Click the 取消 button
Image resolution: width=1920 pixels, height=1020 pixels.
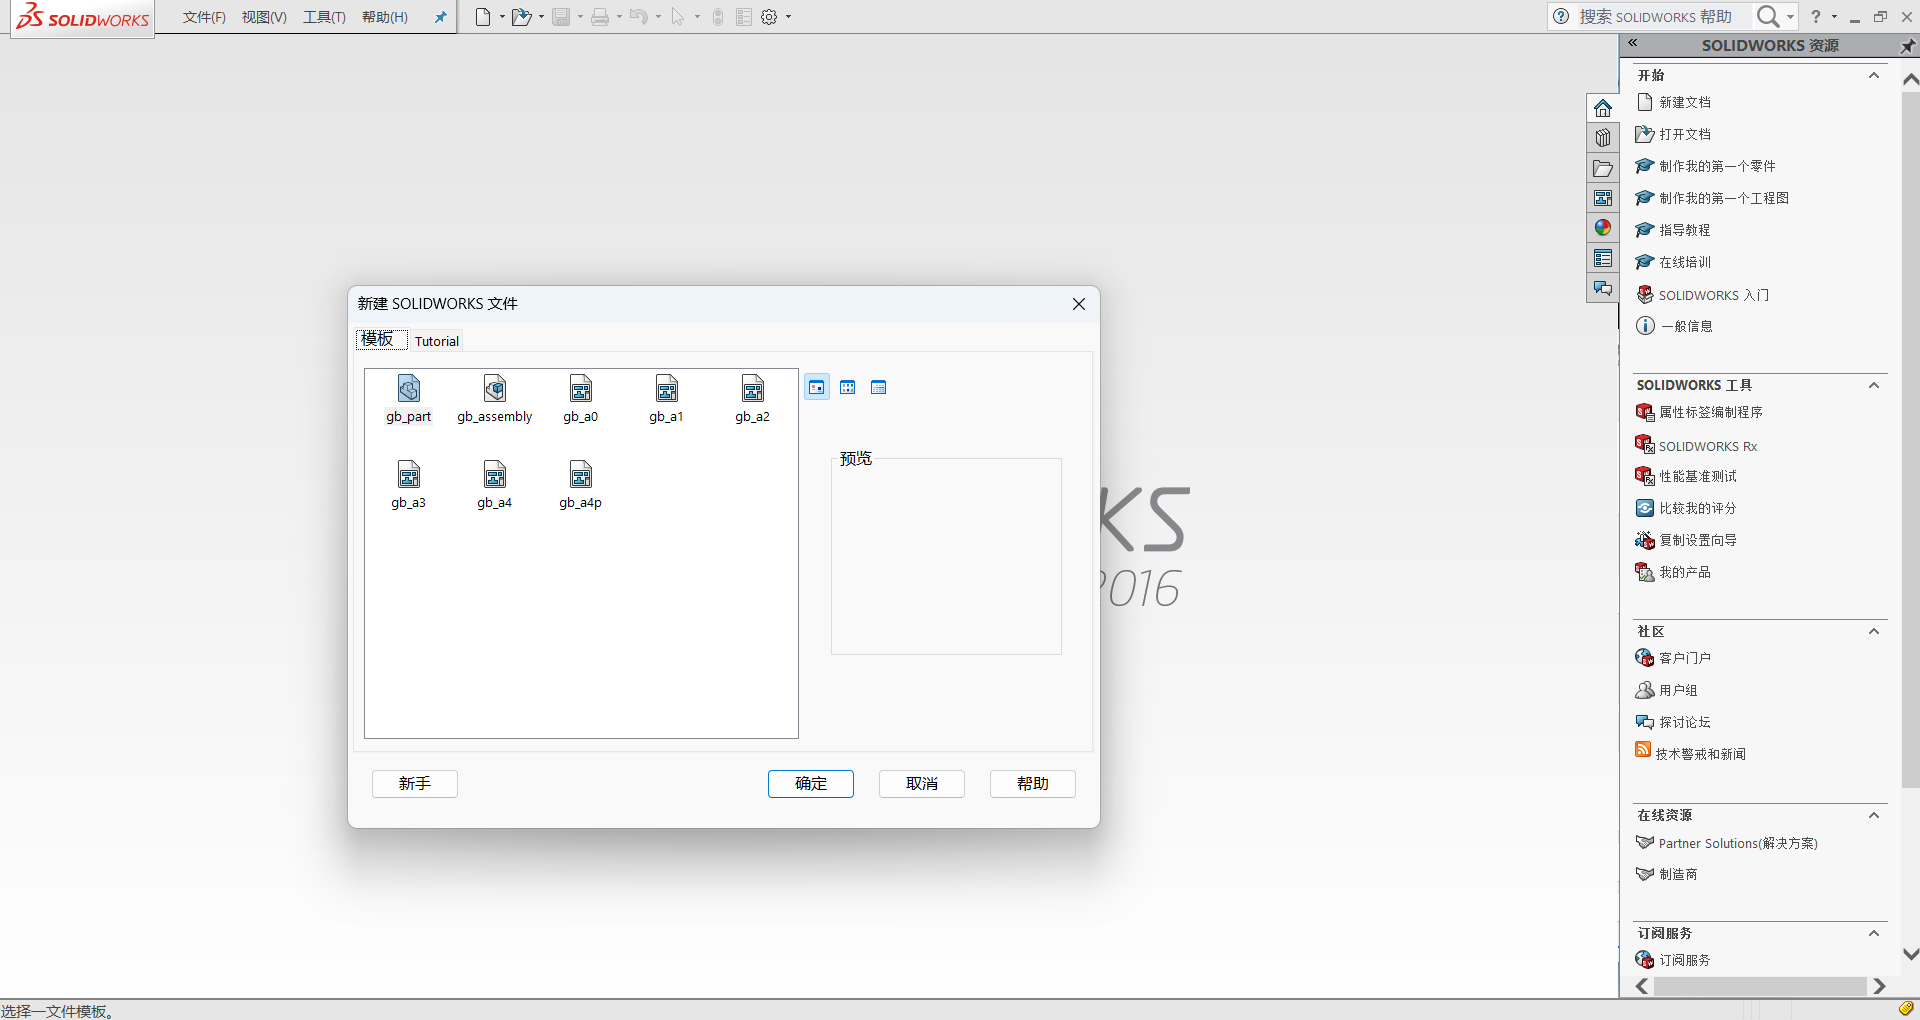click(x=922, y=784)
